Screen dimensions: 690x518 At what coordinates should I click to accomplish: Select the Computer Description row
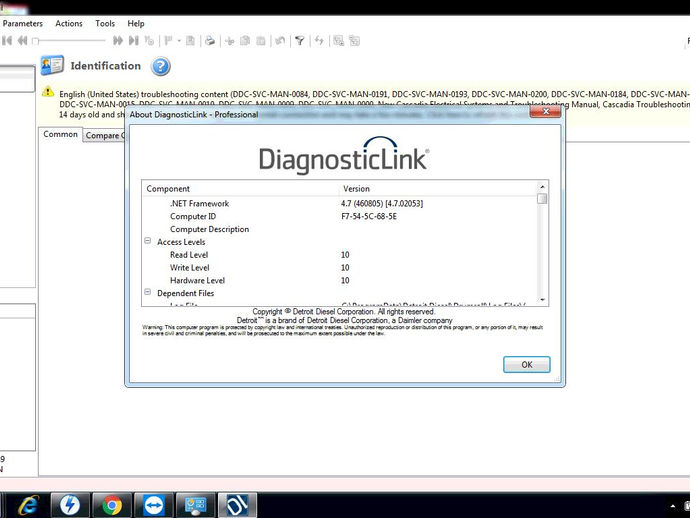point(340,229)
